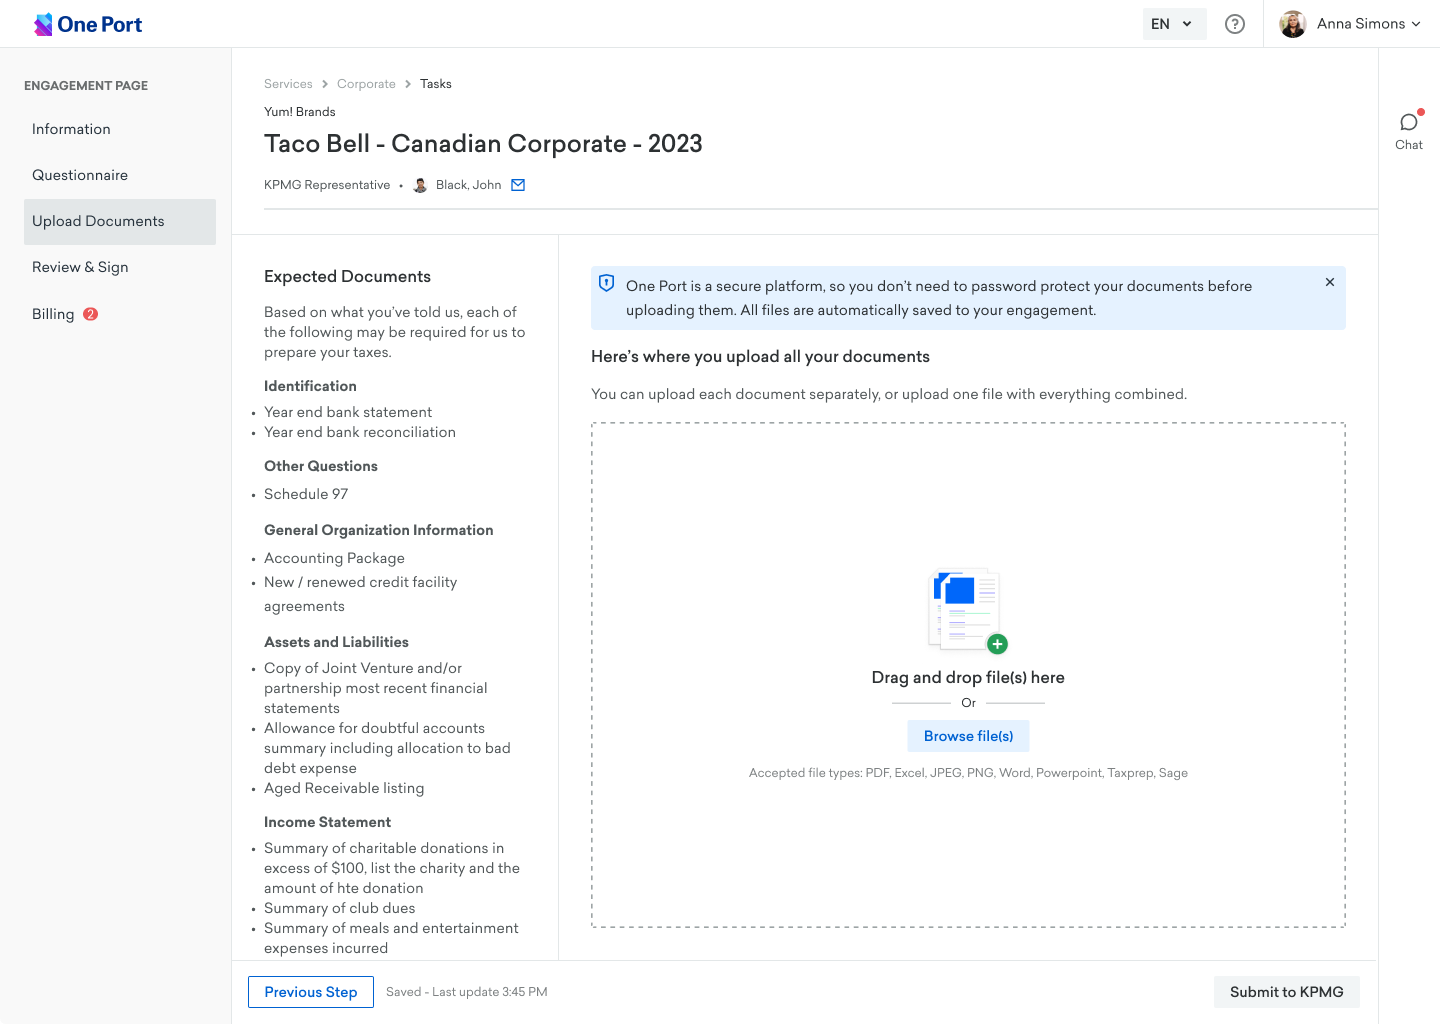Navigate to Services breadcrumb

(288, 84)
